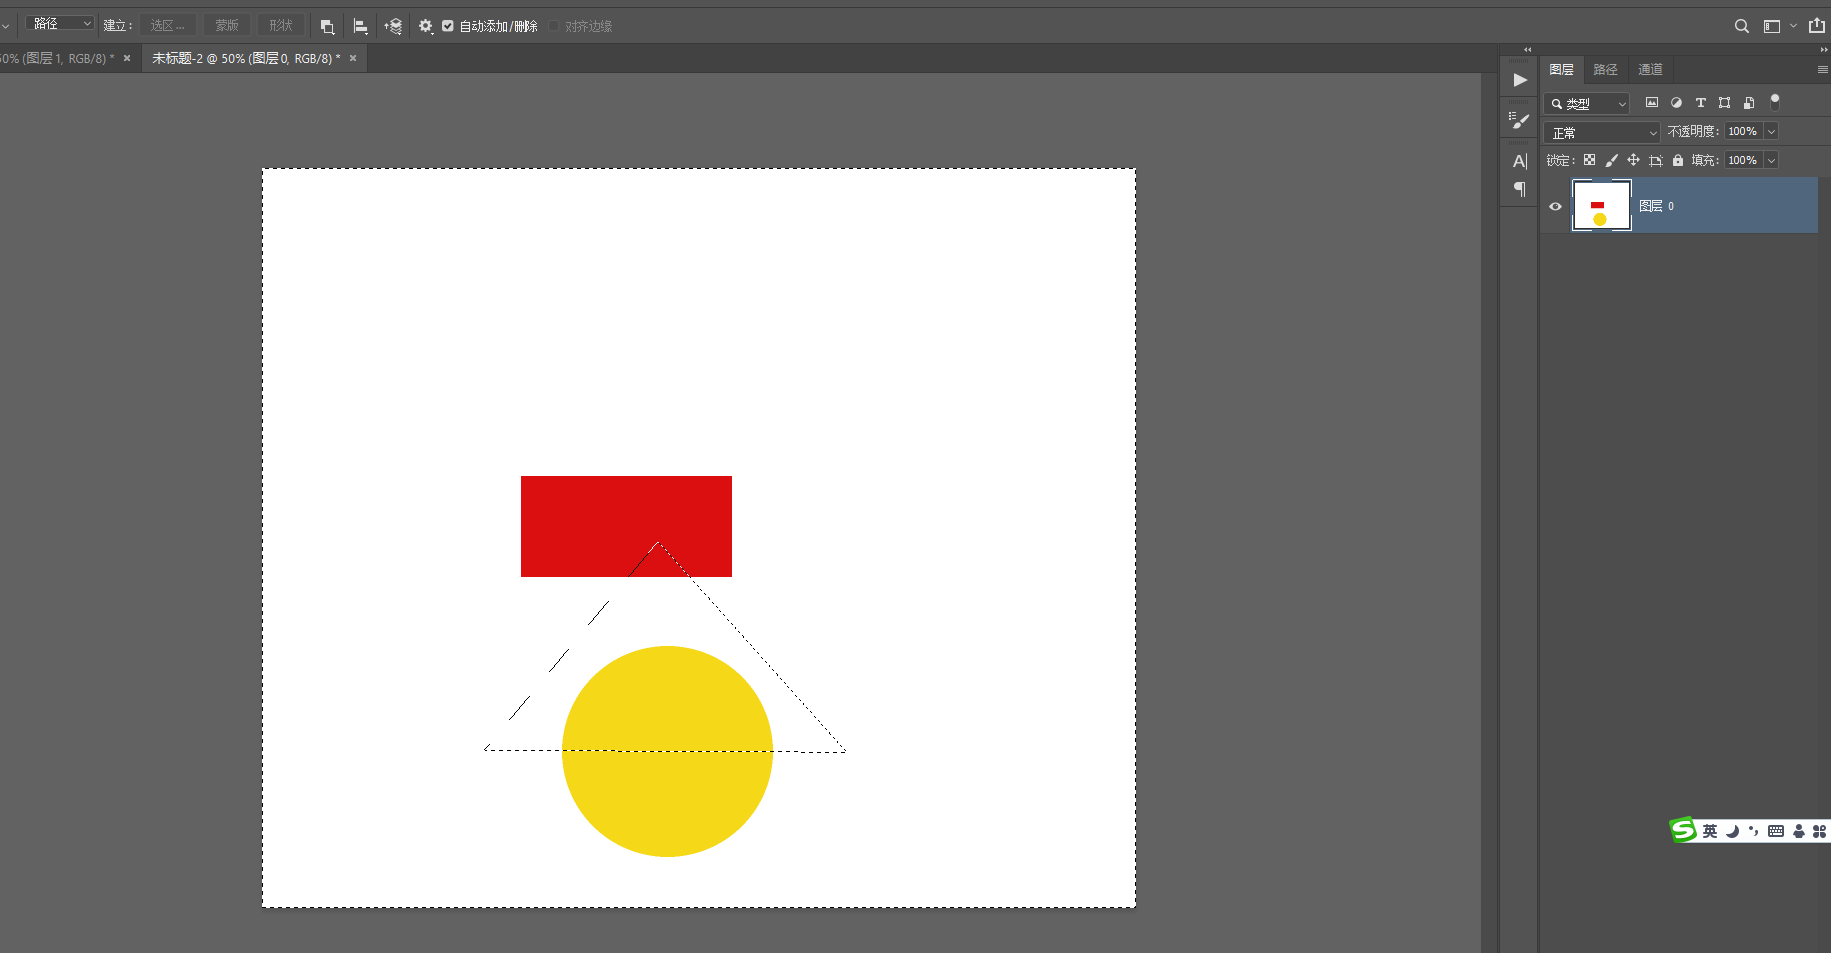Filter layers by smart object icon
1831x953 pixels.
[1748, 102]
